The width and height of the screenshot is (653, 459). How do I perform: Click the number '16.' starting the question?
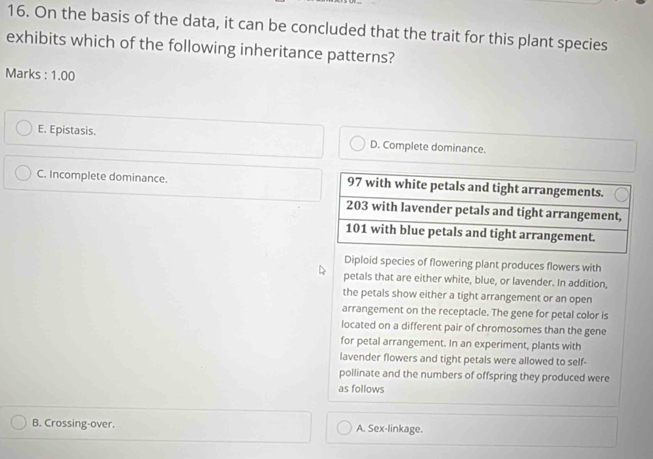tap(18, 12)
